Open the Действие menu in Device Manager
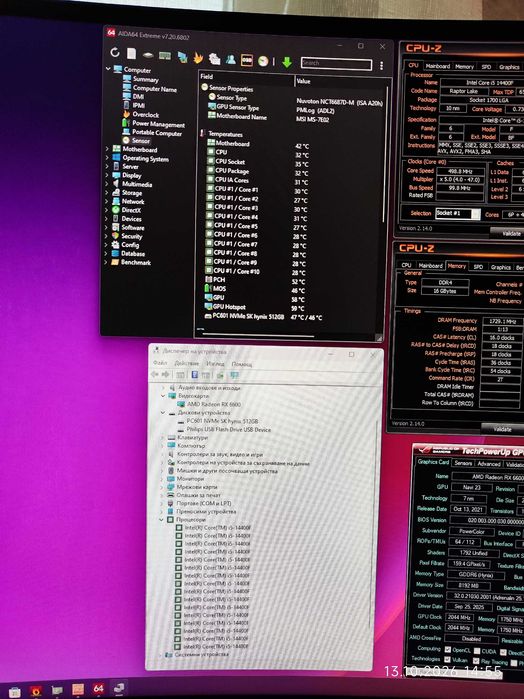Screen dimensions: 524x699 click(x=186, y=363)
